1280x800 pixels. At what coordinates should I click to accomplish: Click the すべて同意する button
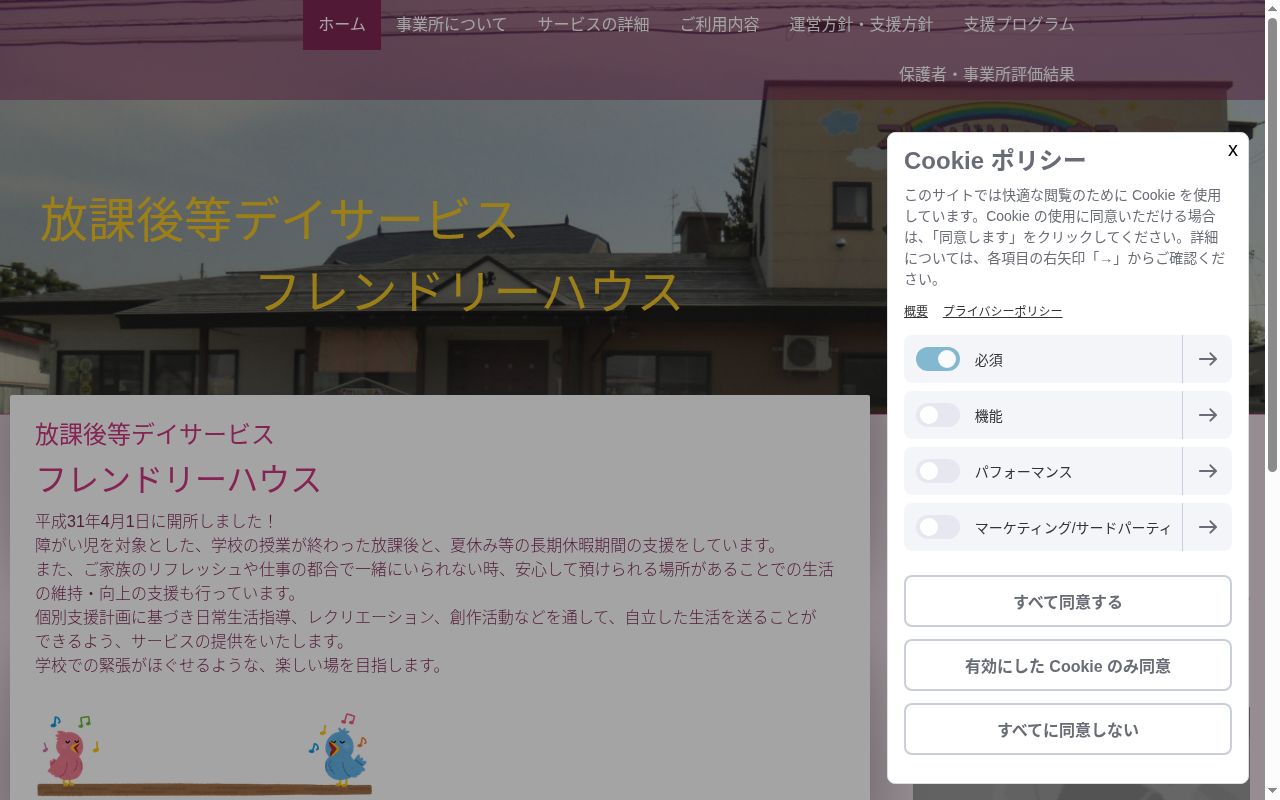[1068, 601]
